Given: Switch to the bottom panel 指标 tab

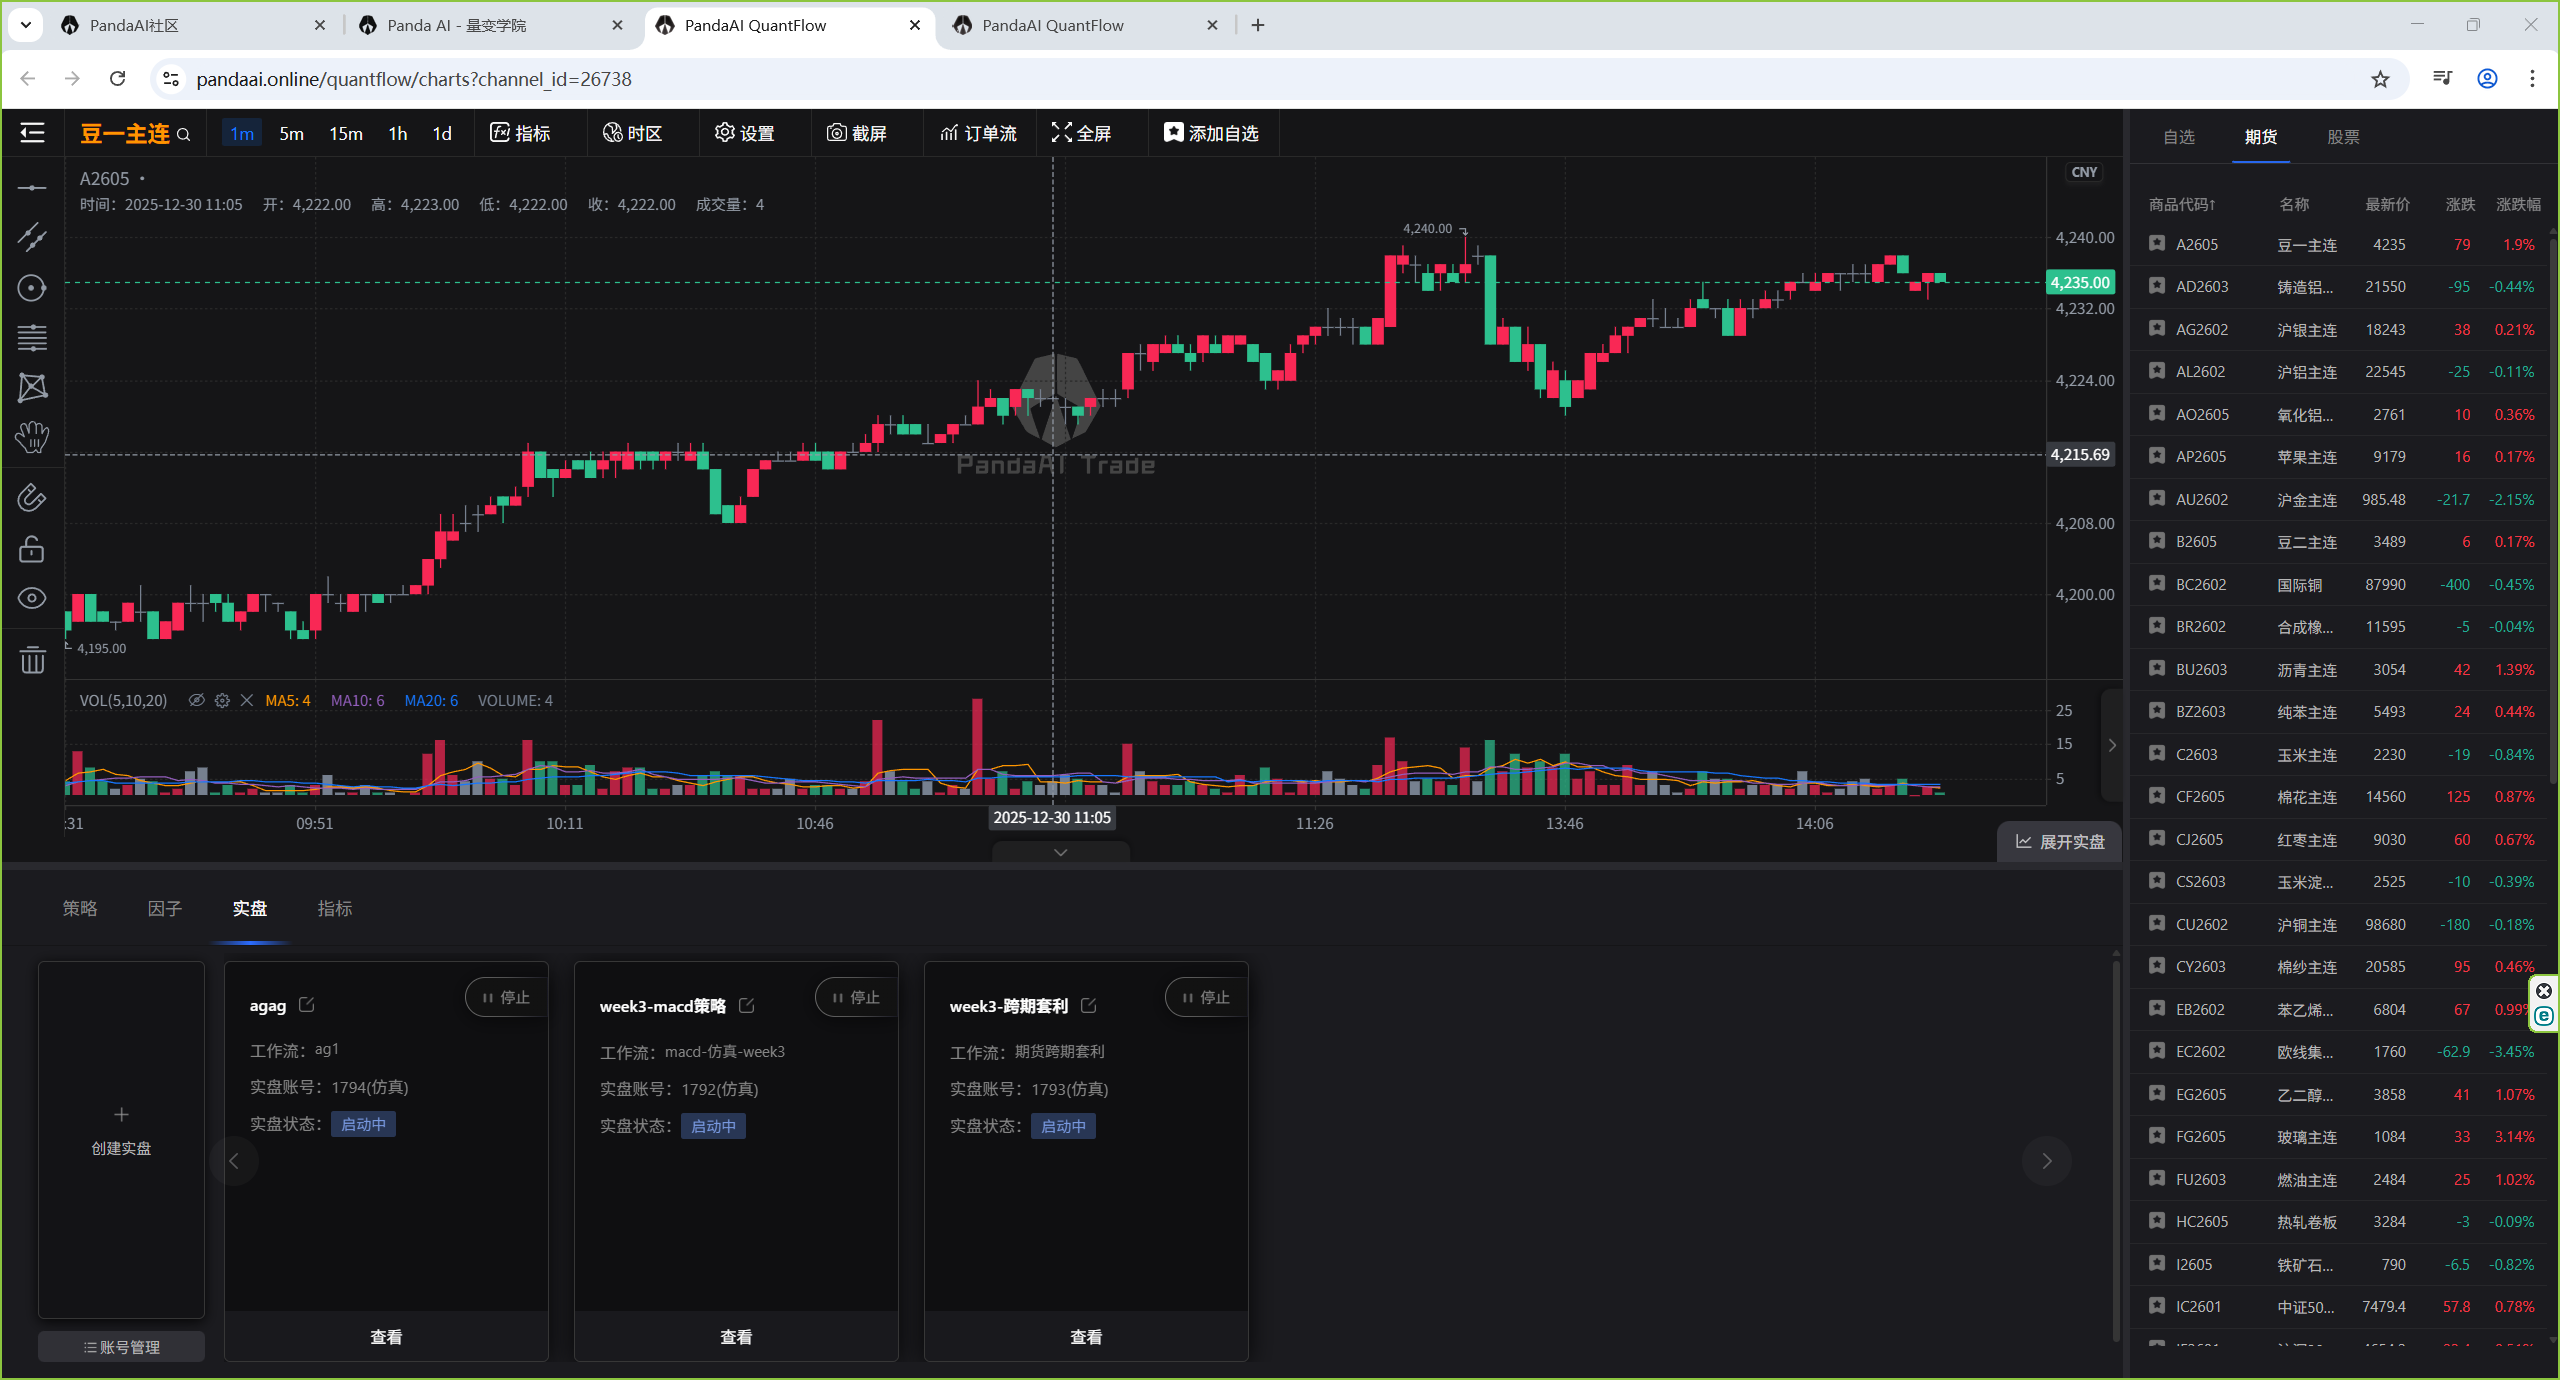Looking at the screenshot, I should coord(335,908).
